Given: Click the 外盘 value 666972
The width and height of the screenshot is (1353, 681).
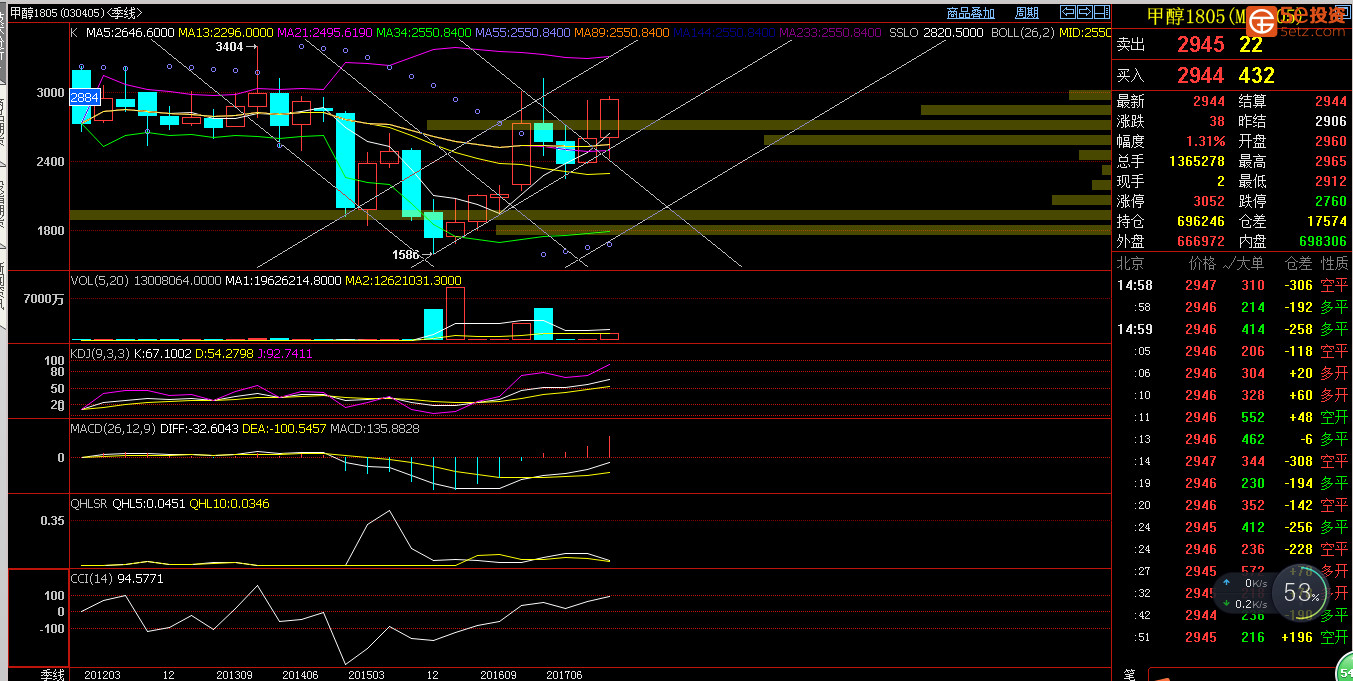Looking at the screenshot, I should tap(1201, 241).
